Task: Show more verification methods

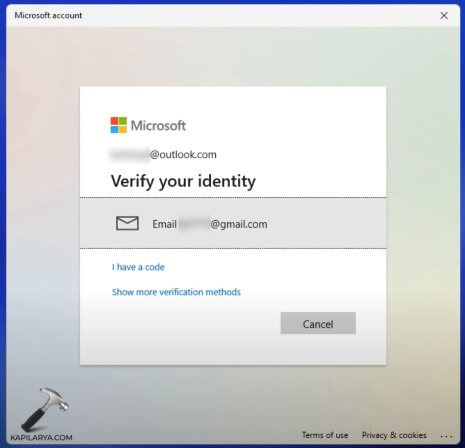Action: pos(176,292)
